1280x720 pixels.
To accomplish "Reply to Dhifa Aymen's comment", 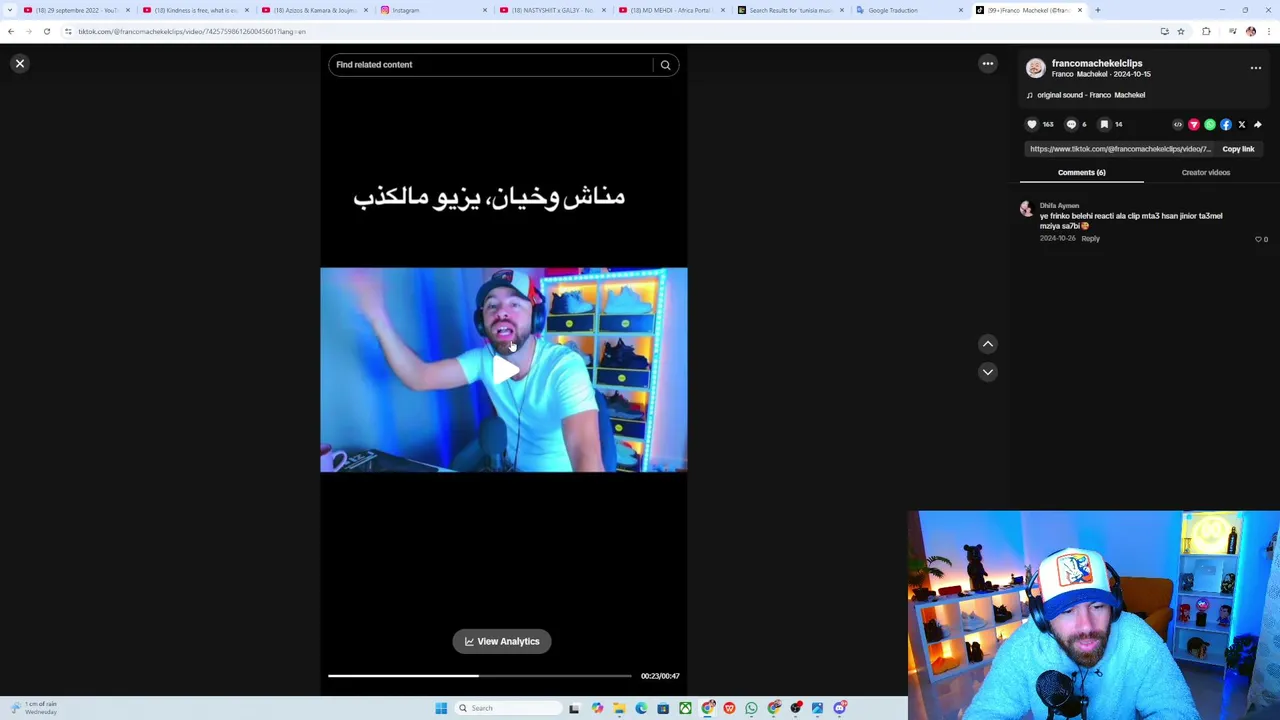I will pyautogui.click(x=1090, y=239).
